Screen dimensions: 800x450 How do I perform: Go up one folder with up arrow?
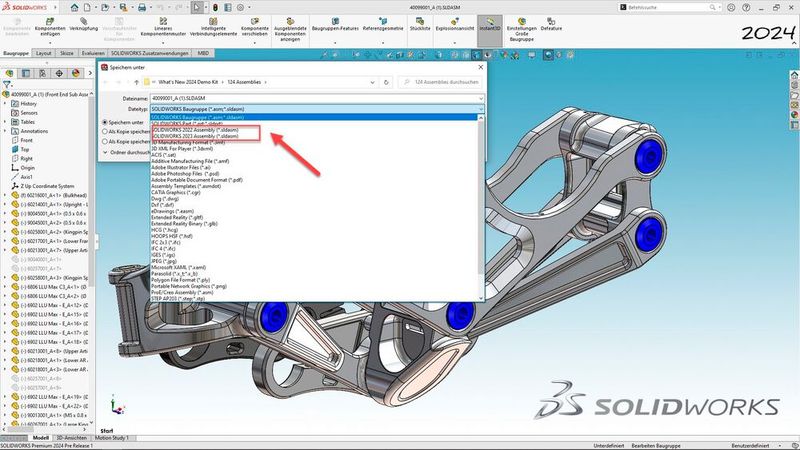tap(136, 82)
